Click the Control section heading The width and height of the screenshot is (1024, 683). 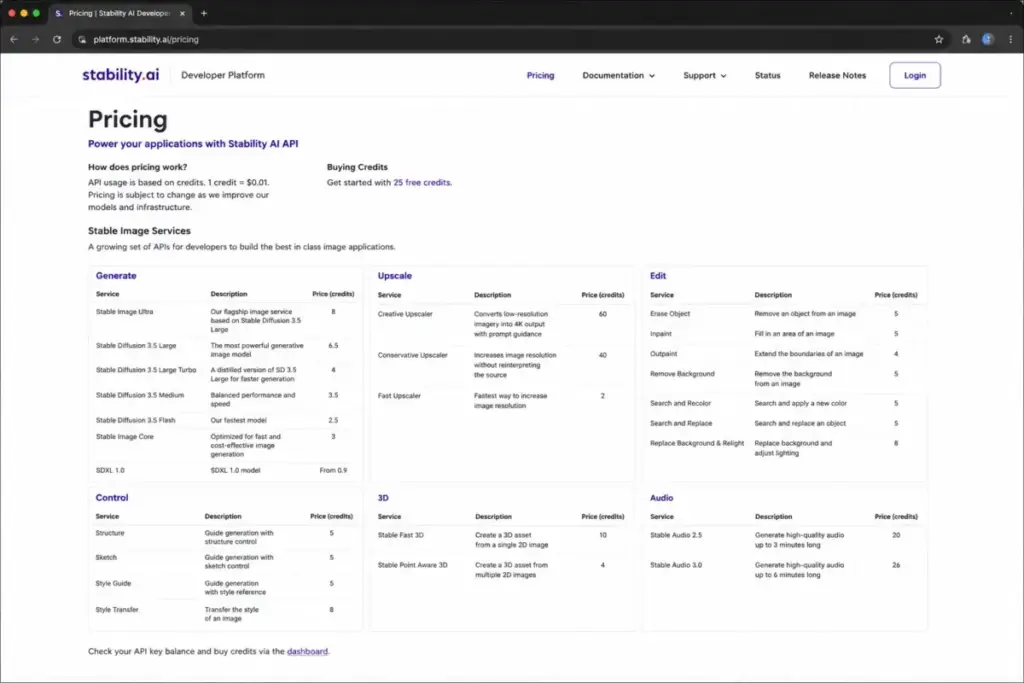[x=112, y=498]
